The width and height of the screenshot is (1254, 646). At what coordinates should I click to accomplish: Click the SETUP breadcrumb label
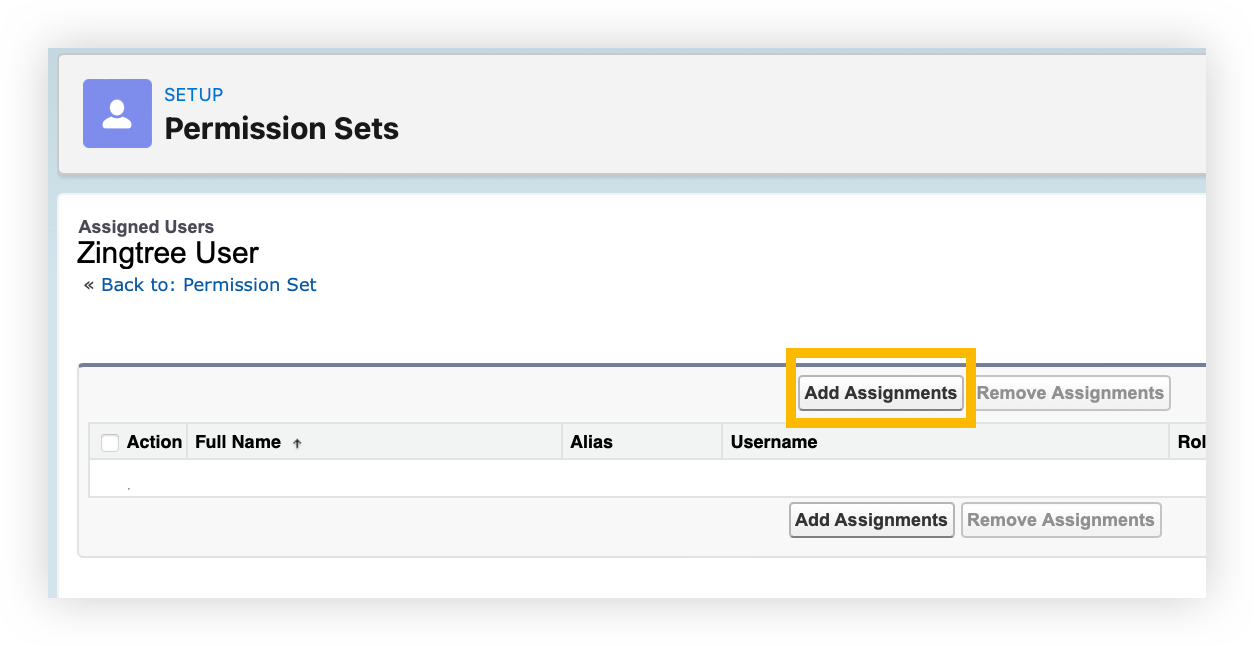(193, 95)
